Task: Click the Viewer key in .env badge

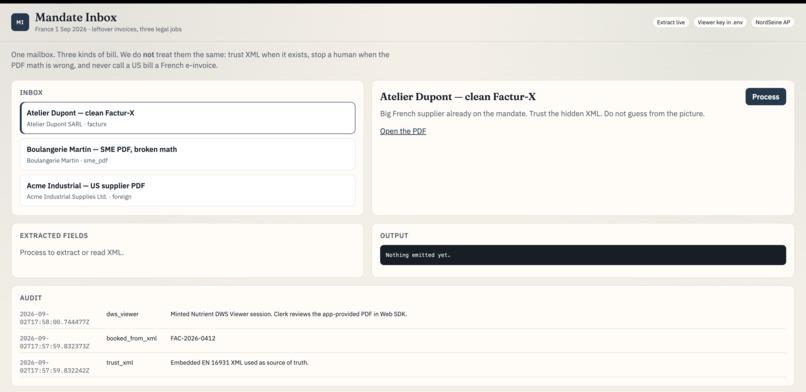Action: pos(720,22)
